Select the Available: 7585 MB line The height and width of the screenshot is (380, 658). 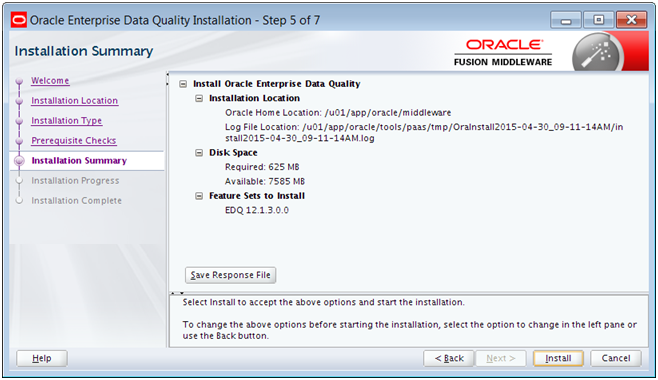point(265,181)
